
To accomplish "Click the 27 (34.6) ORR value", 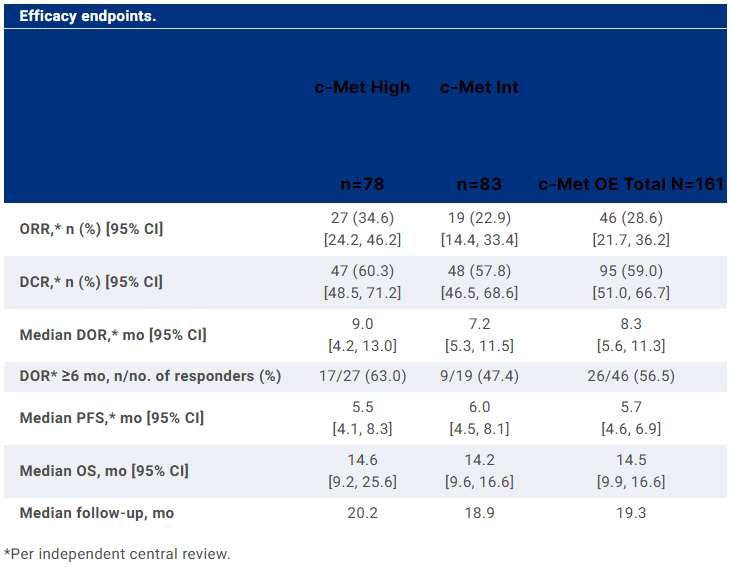I will click(362, 219).
